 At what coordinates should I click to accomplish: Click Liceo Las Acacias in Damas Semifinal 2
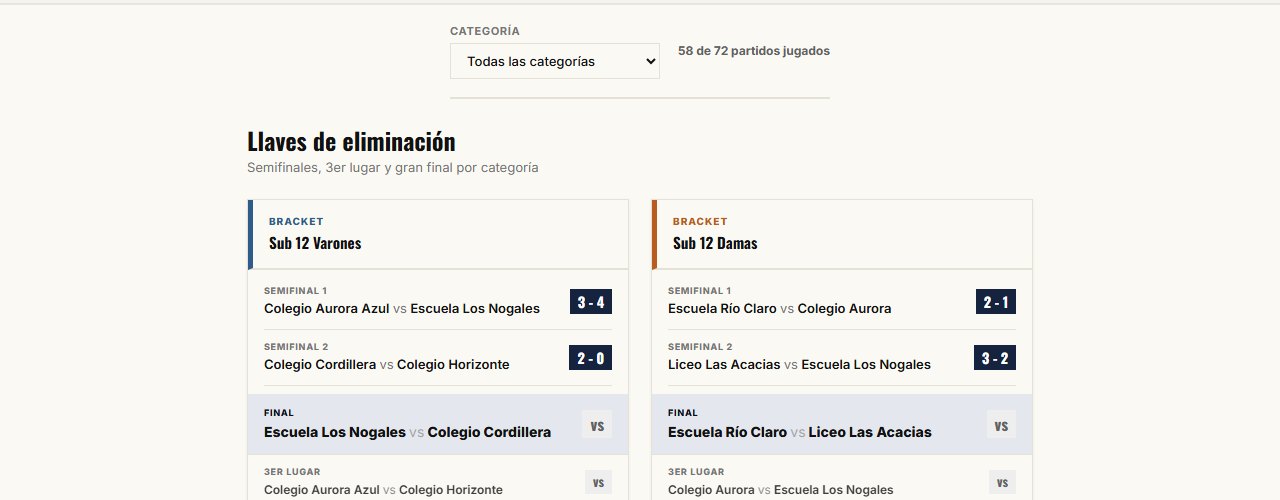pyautogui.click(x=724, y=364)
